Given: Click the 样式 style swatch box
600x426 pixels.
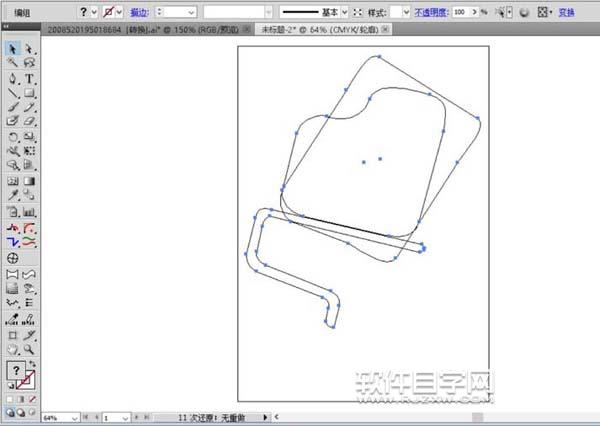Looking at the screenshot, I should tap(396, 13).
